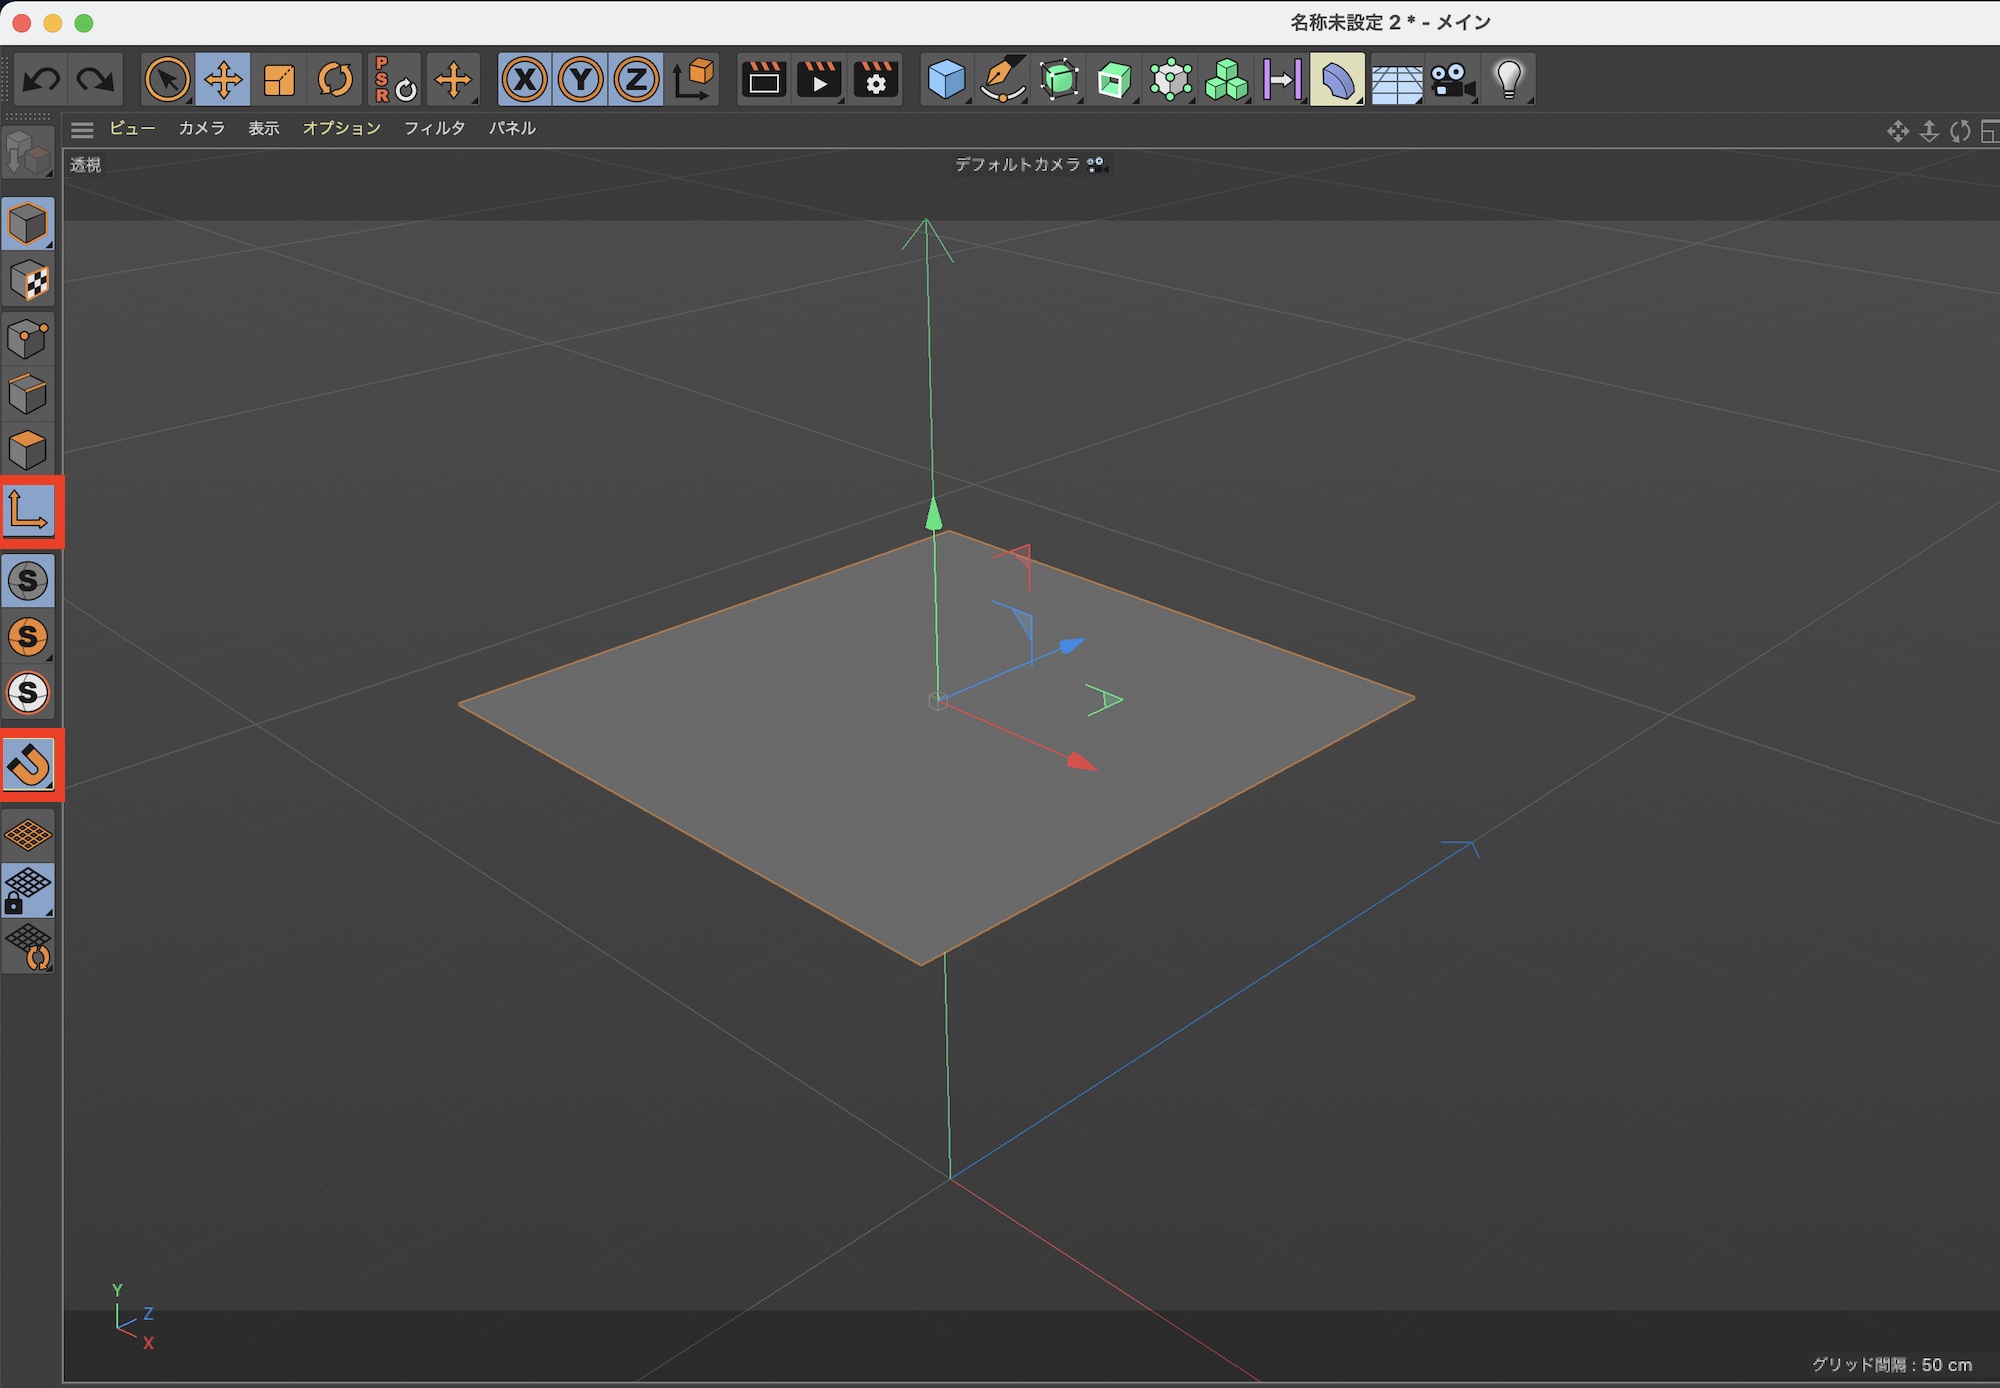Switch to Polygons mode cube icon
The height and width of the screenshot is (1388, 2000).
click(28, 450)
